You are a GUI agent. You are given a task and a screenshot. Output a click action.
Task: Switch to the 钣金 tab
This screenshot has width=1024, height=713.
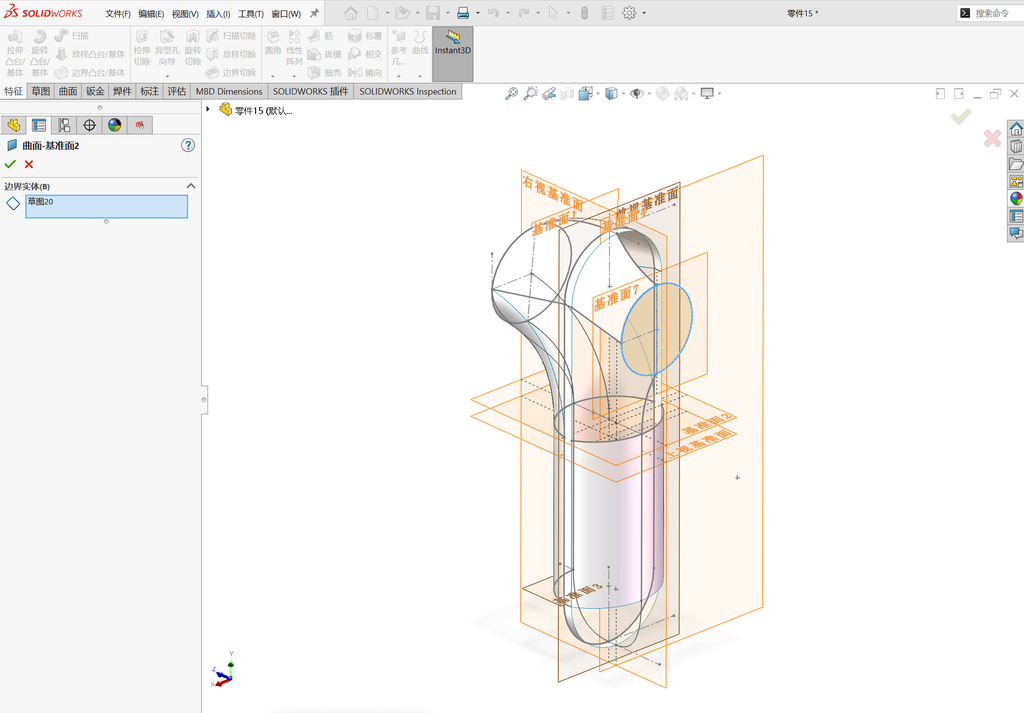[95, 91]
